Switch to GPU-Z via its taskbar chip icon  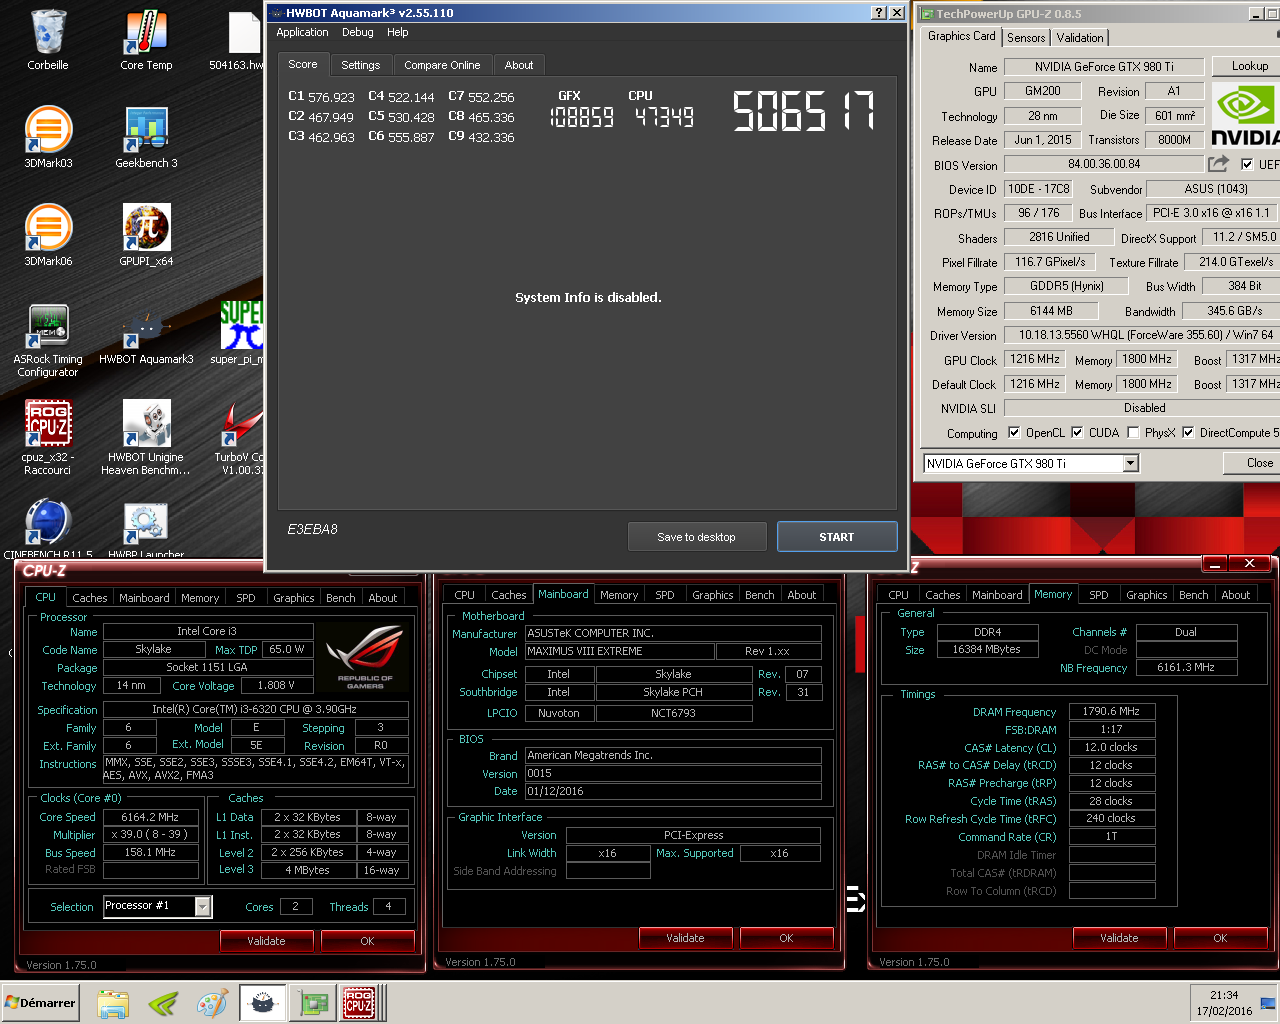pos(315,1003)
